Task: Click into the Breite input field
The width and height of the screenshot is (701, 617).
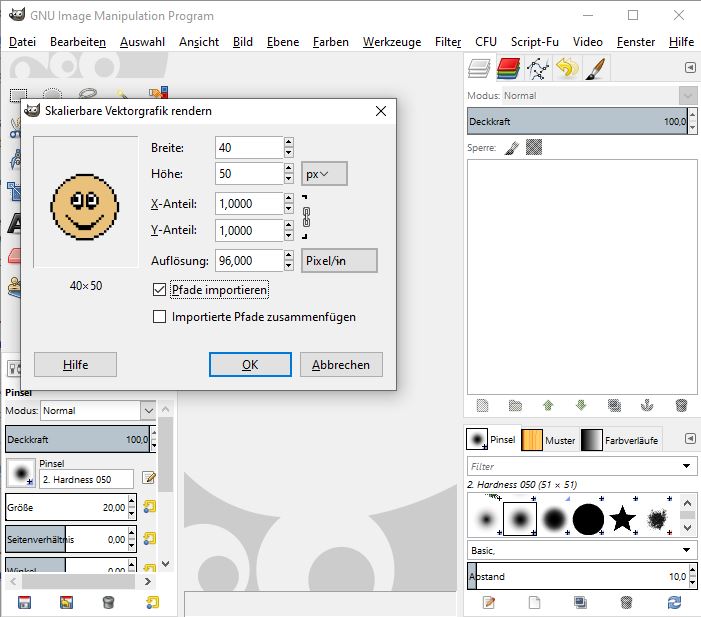Action: tap(248, 148)
